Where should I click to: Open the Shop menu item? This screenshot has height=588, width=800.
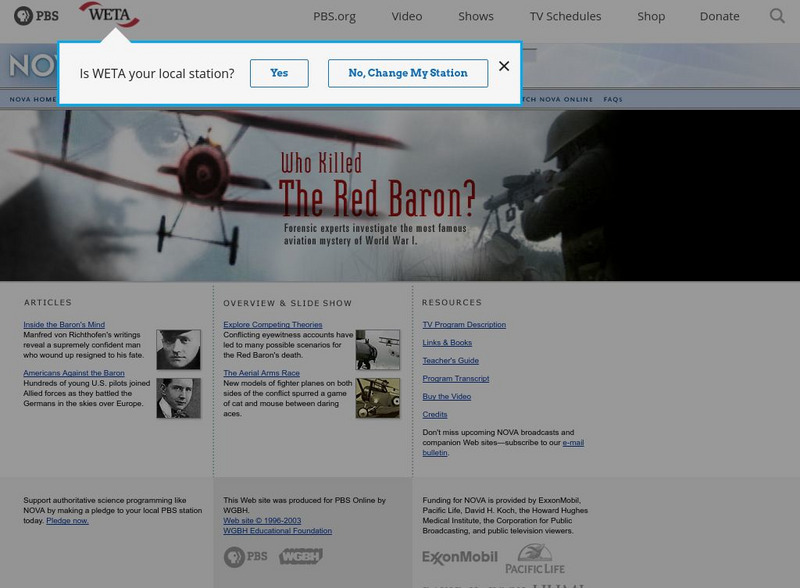(651, 16)
